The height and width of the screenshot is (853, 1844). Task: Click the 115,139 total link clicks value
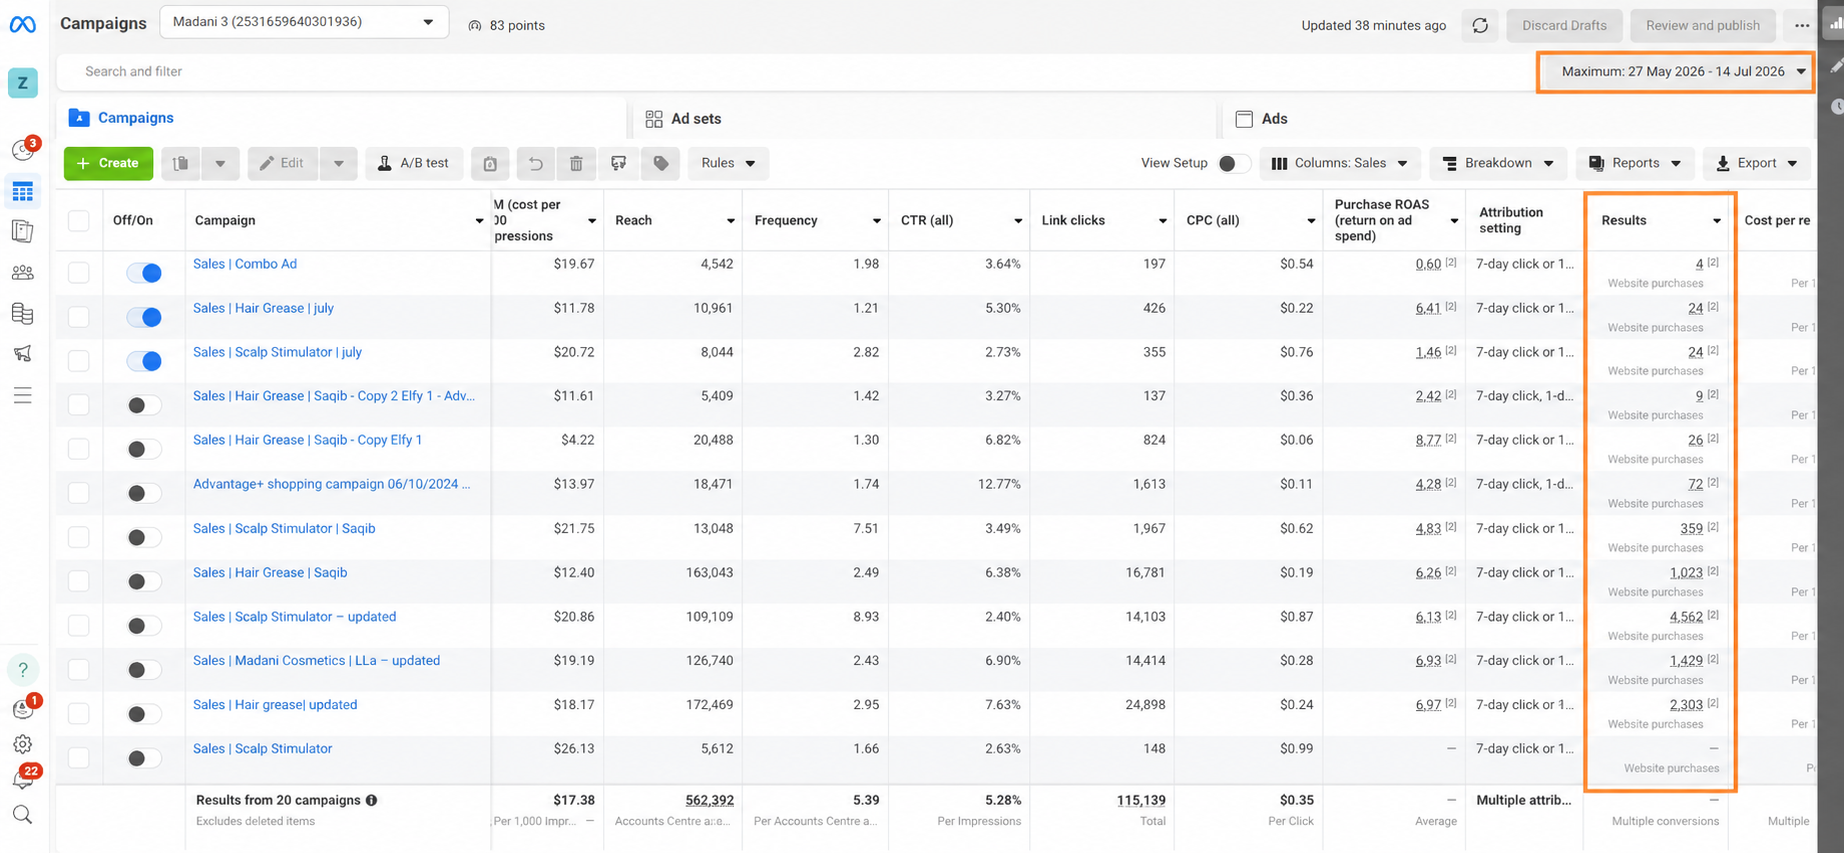point(1141,800)
